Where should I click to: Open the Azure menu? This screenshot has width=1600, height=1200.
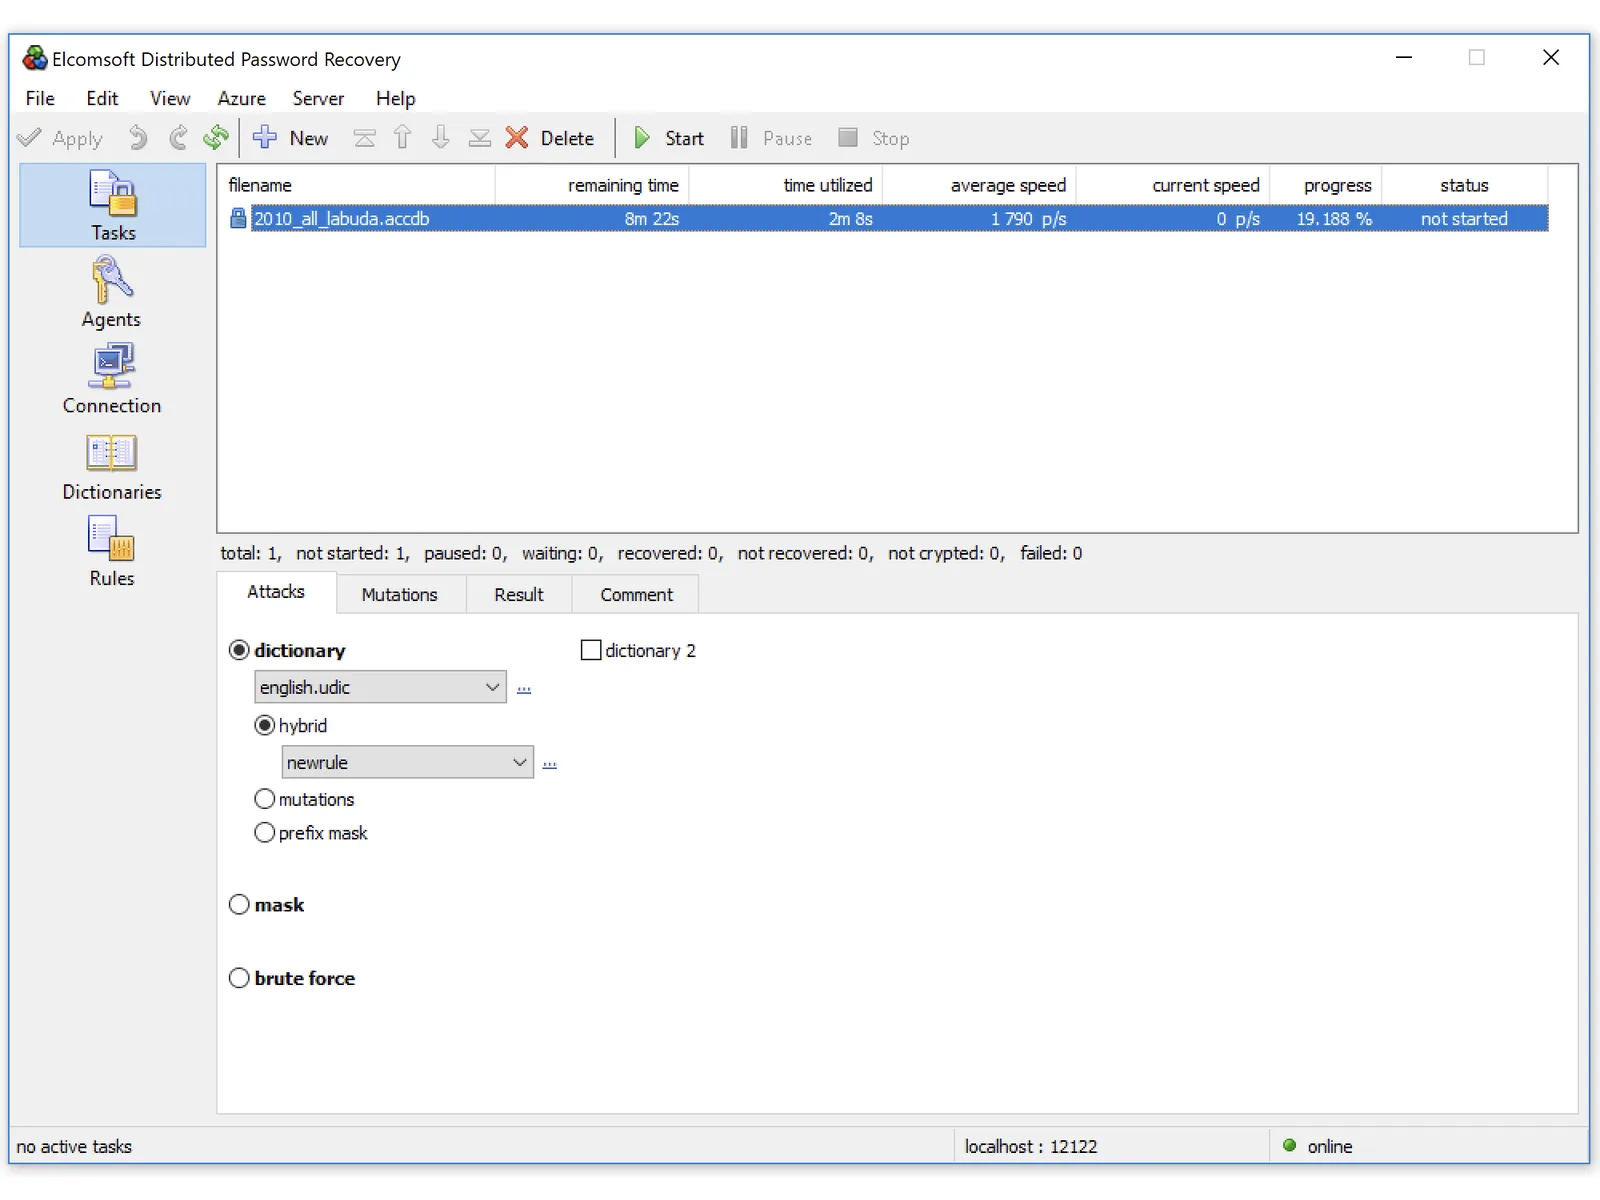coord(242,98)
